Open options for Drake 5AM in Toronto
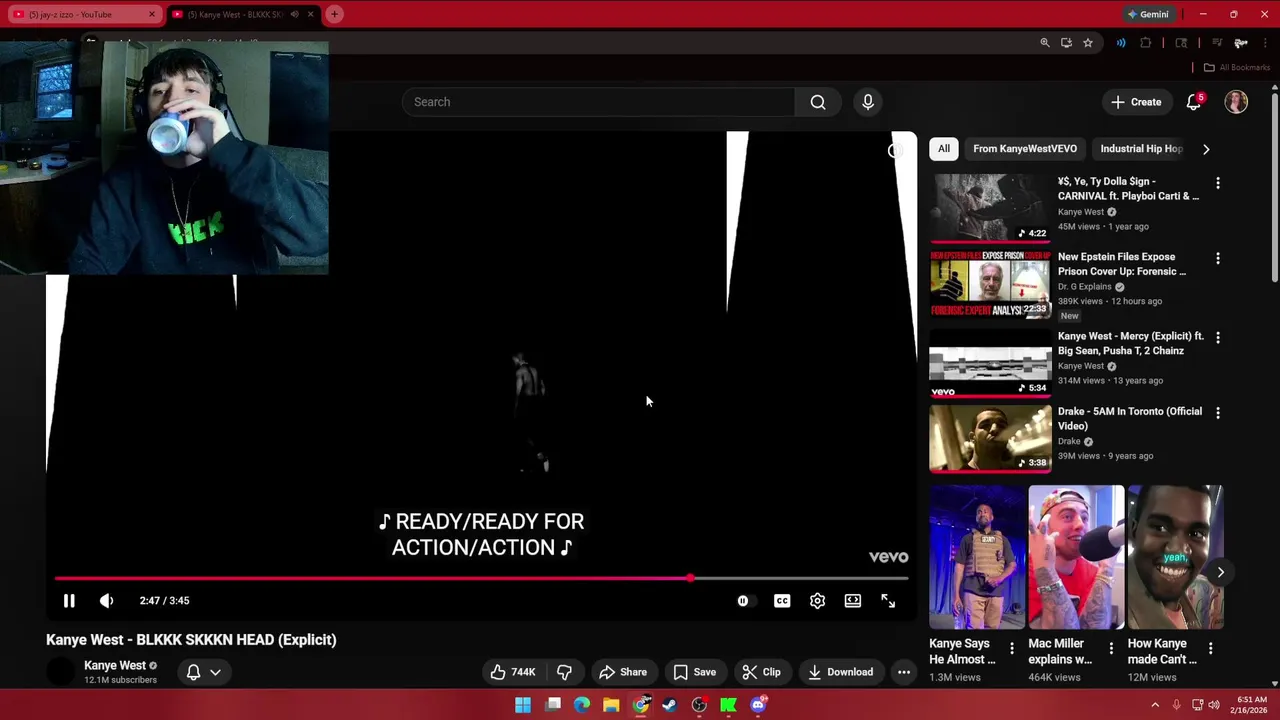Image resolution: width=1280 pixels, height=720 pixels. click(x=1217, y=413)
